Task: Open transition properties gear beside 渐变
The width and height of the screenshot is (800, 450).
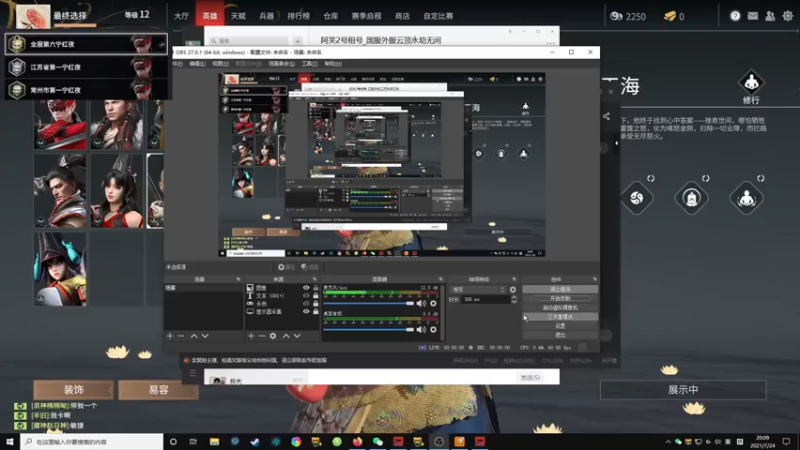Action: point(513,289)
